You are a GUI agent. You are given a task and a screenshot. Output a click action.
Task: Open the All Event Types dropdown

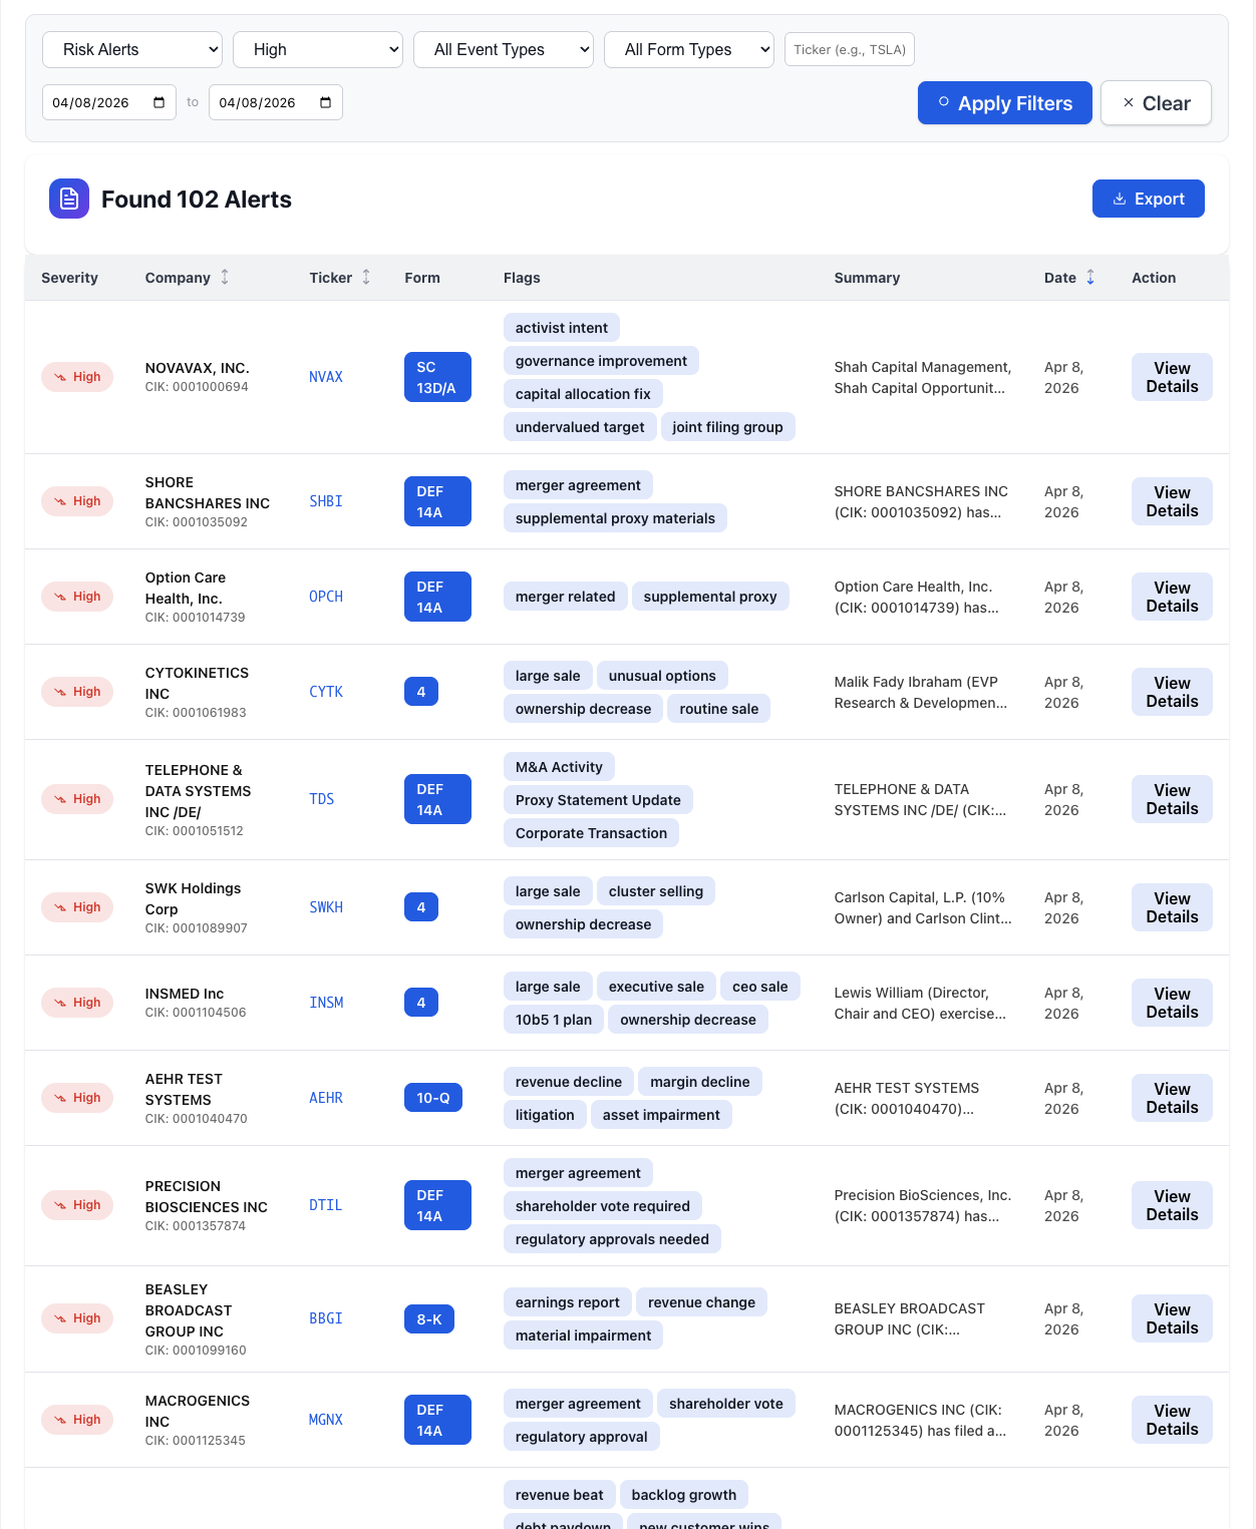pos(503,49)
